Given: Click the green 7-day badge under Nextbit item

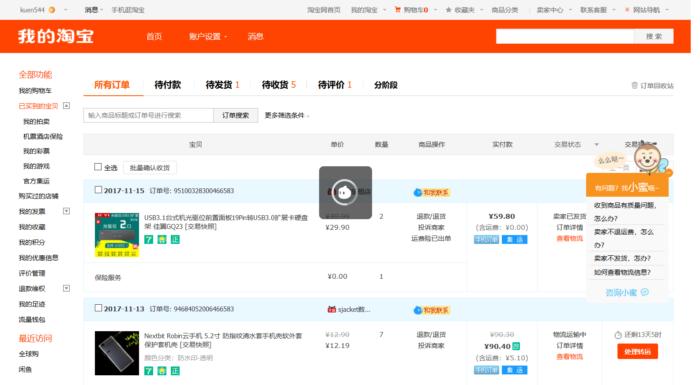Looking at the screenshot, I should (x=149, y=371).
